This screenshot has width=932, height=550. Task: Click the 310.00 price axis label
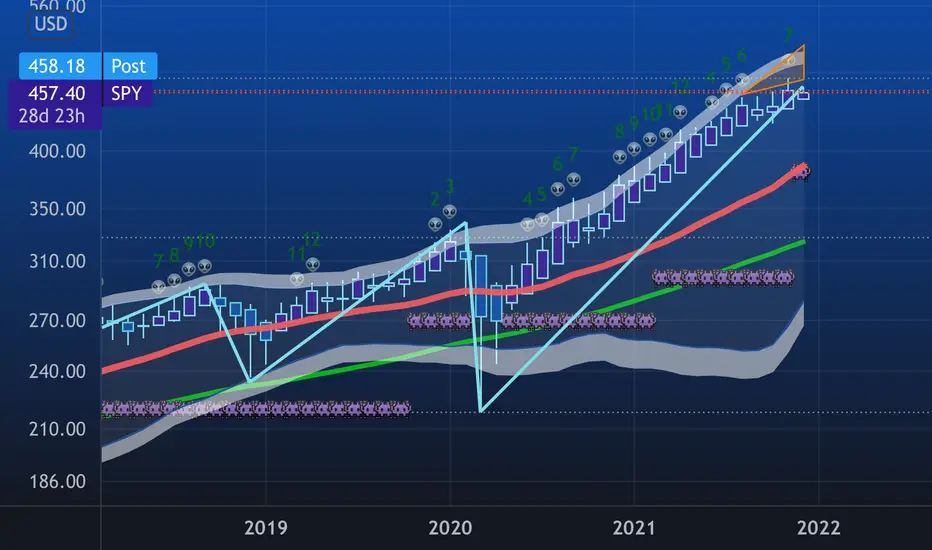57,261
